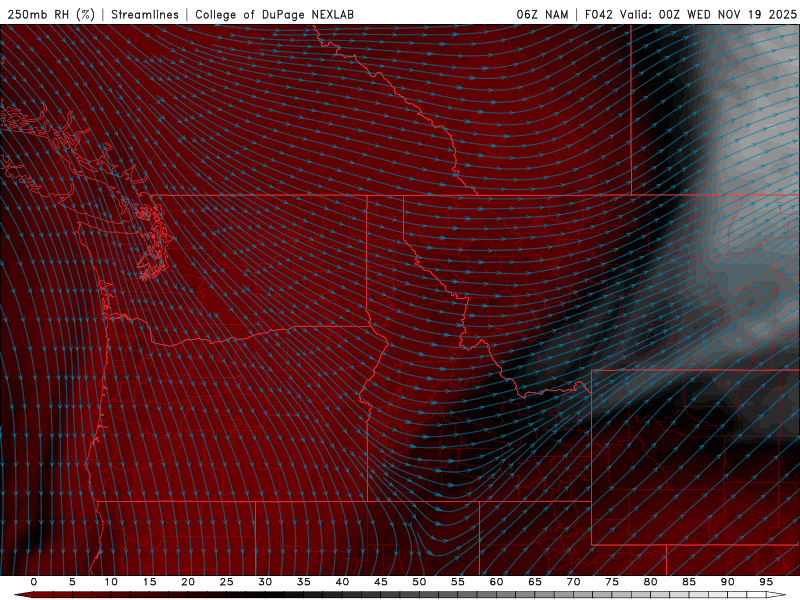
Task: Click the colorbar label '50'
Action: click(x=419, y=582)
